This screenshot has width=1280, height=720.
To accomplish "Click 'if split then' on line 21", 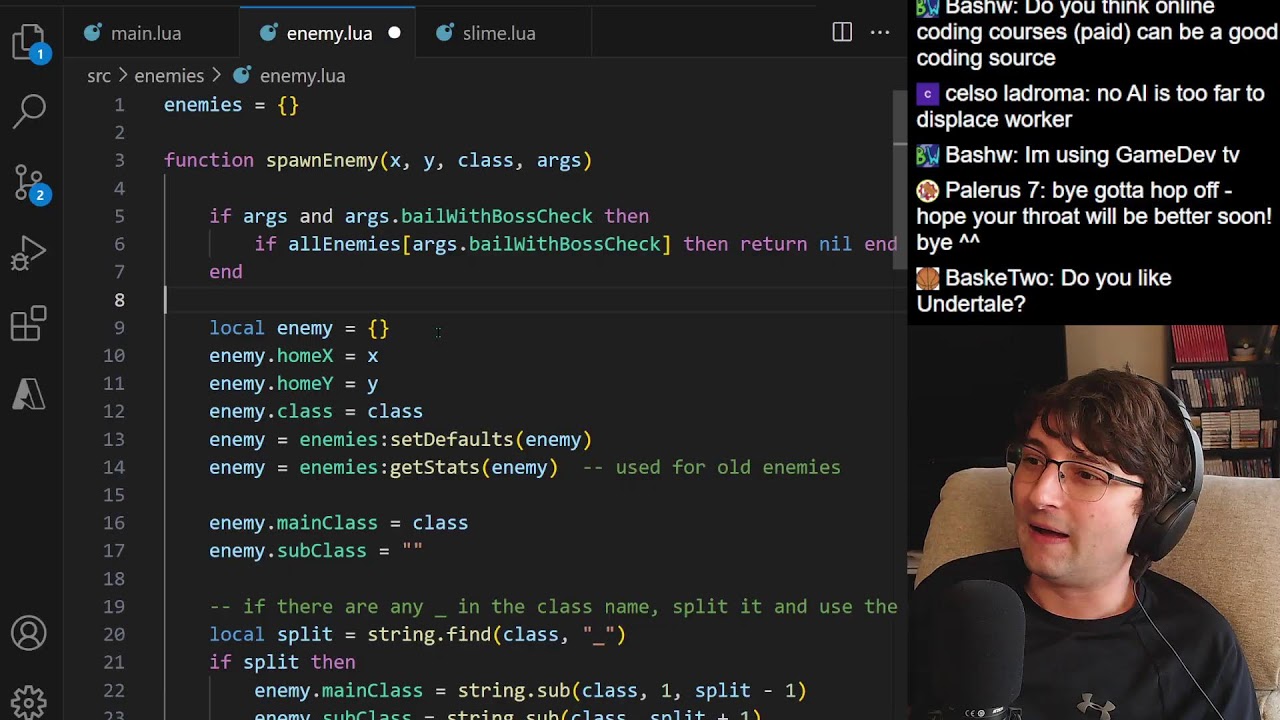I will coord(282,662).
